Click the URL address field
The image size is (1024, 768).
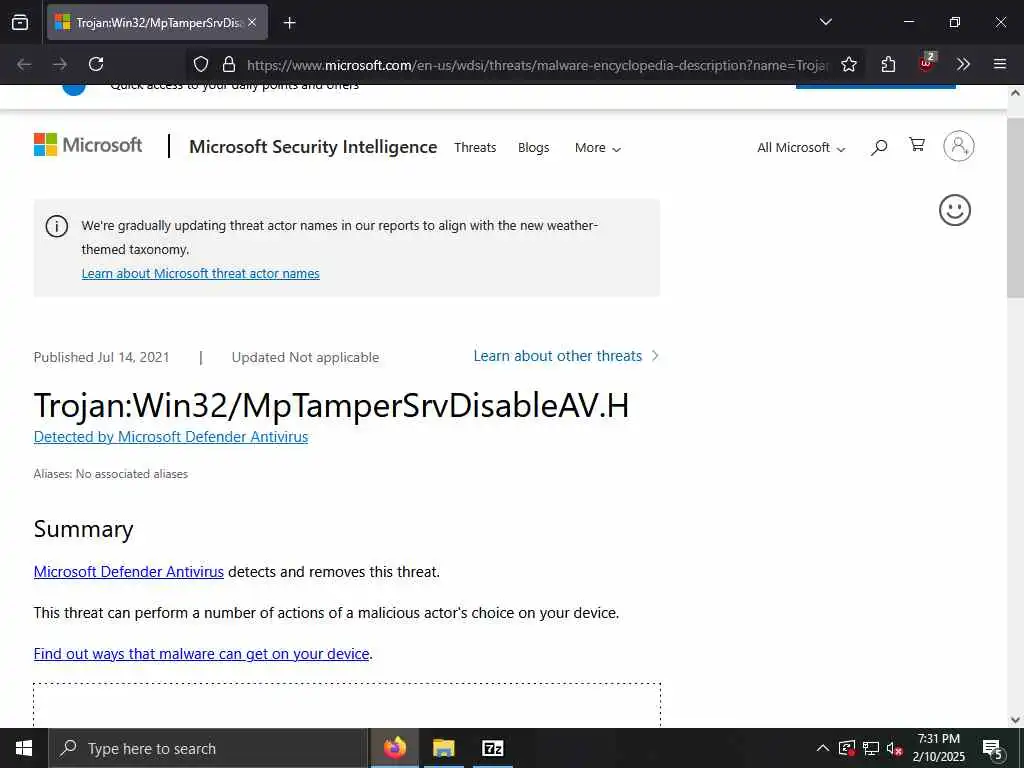[x=537, y=65]
